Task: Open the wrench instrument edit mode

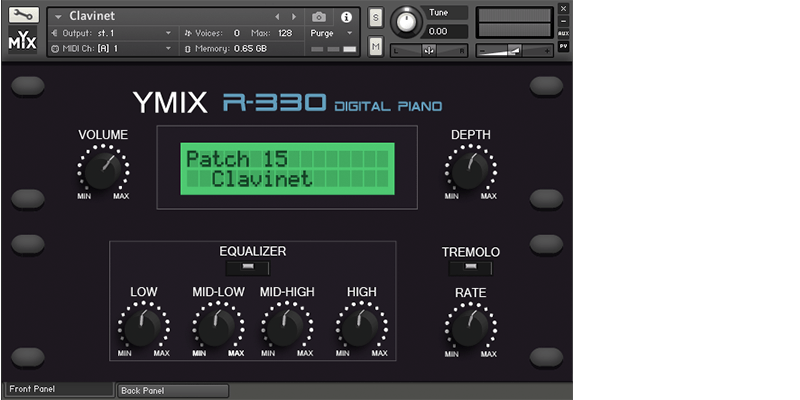Action: (x=23, y=15)
